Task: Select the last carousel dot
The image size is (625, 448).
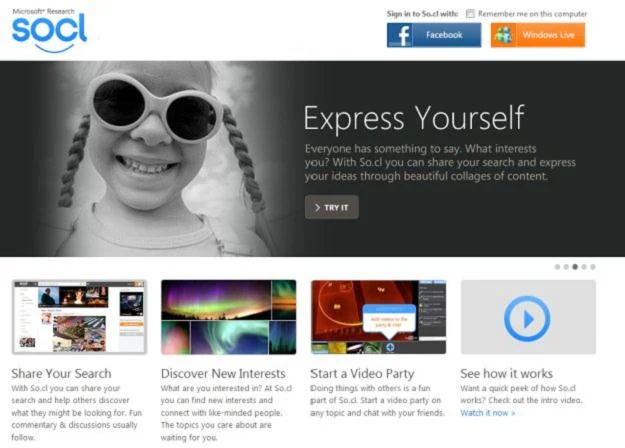Action: coord(593,267)
